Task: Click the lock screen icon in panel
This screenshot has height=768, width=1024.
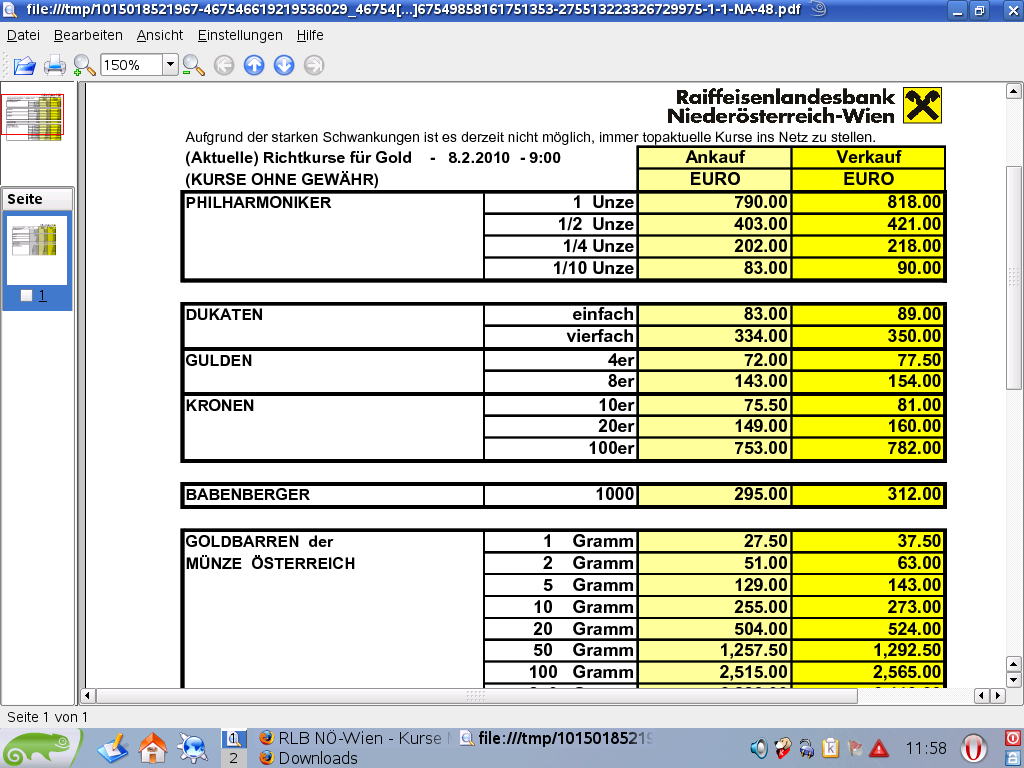Action: [x=1013, y=758]
